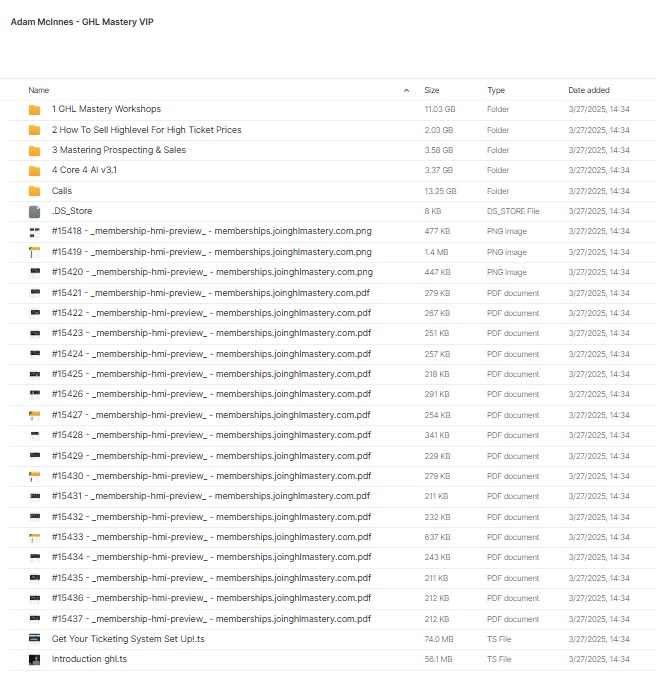Click thumbnail icon of #15424 PDF file

click(35, 353)
